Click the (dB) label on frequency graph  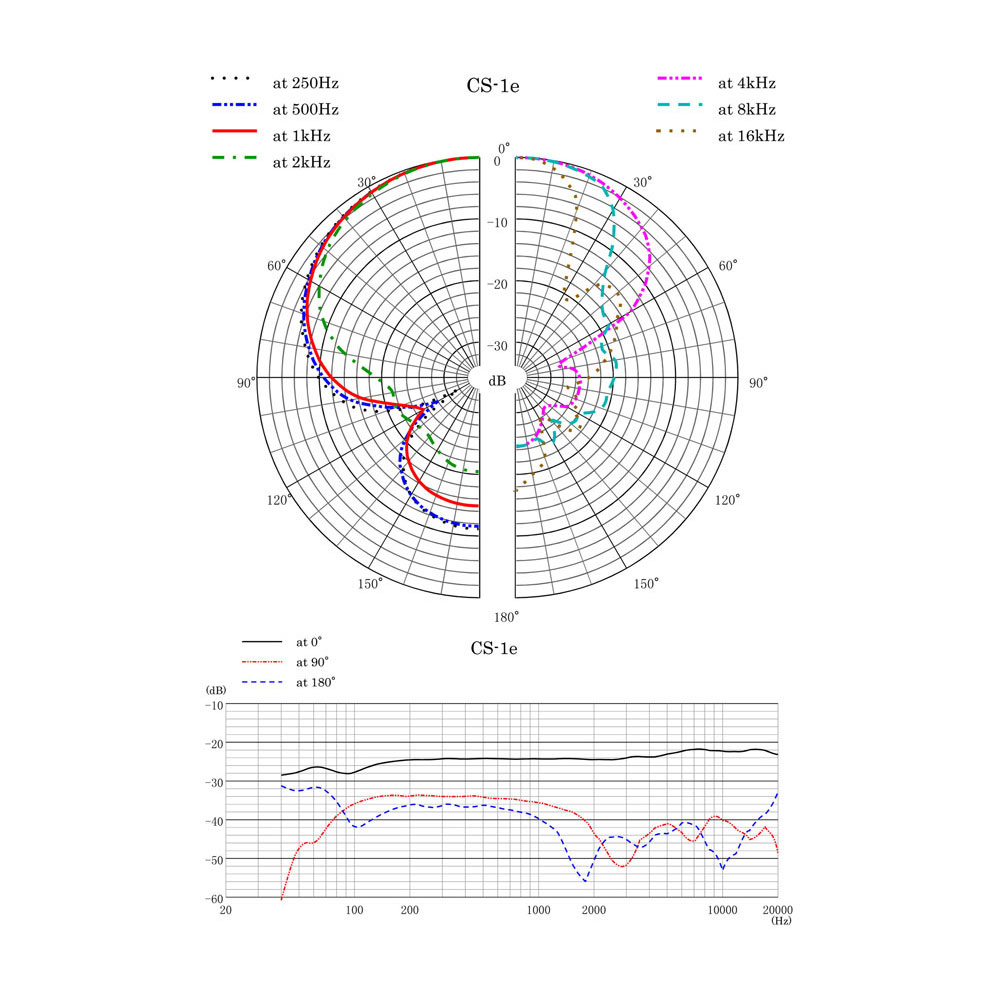(x=215, y=690)
